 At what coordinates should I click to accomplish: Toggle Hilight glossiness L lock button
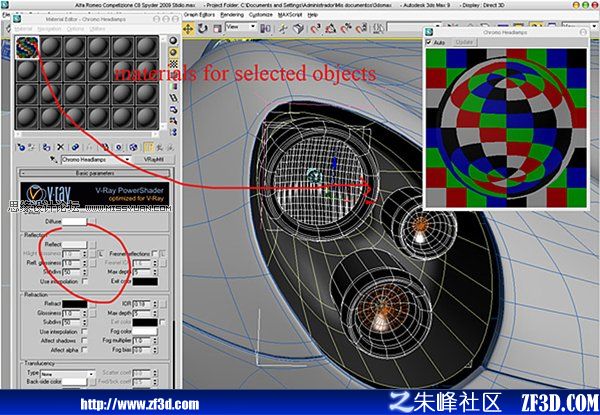pyautogui.click(x=101, y=254)
